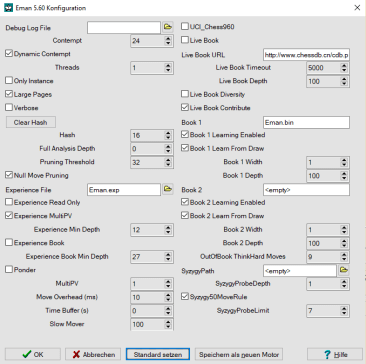The width and height of the screenshot is (366, 364).
Task: Adjust Move Overhead spinner arrows
Action: [x=168, y=297]
